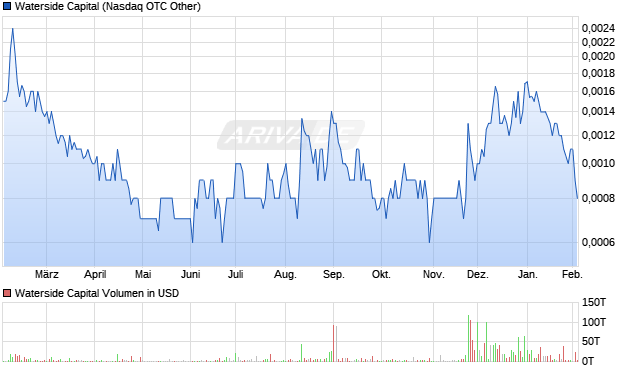The image size is (620, 371).
Task: Select the Juni label on the time axis
Action: (191, 274)
